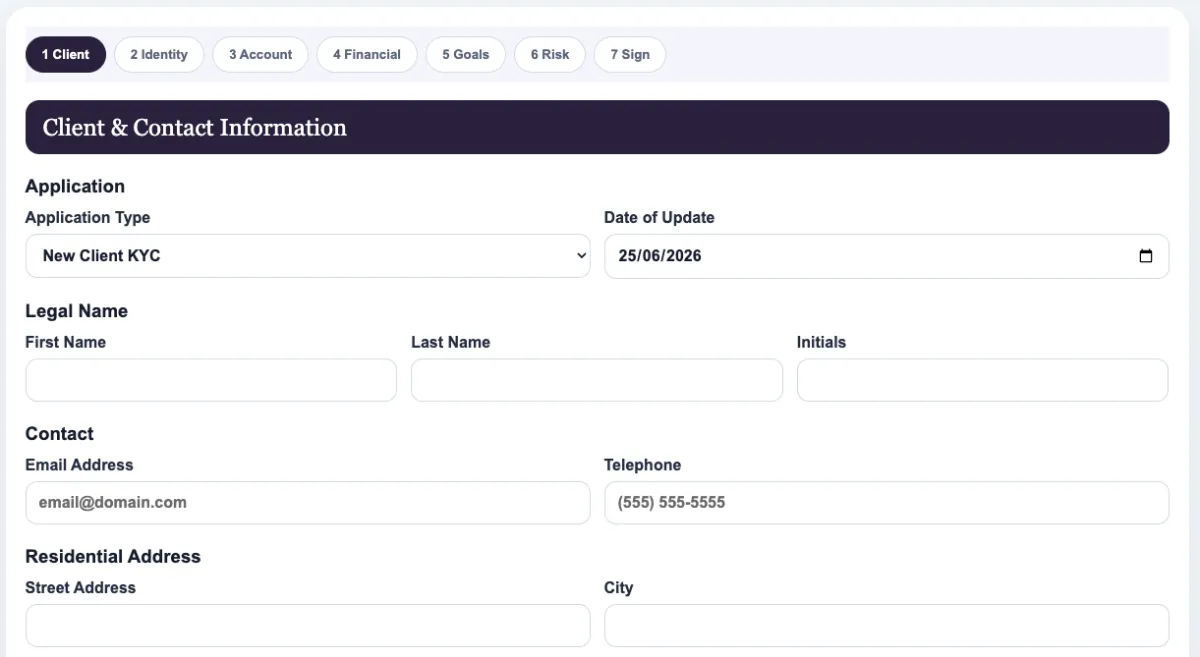Viewport: 1200px width, 657px height.
Task: Click the Legal Name section heading
Action: pyautogui.click(x=76, y=311)
